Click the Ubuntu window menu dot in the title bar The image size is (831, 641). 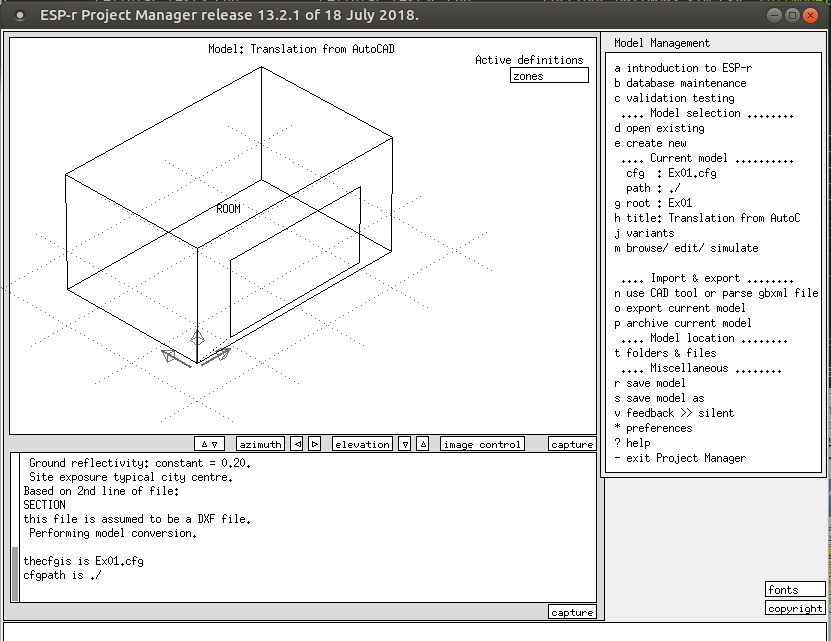click(19, 15)
